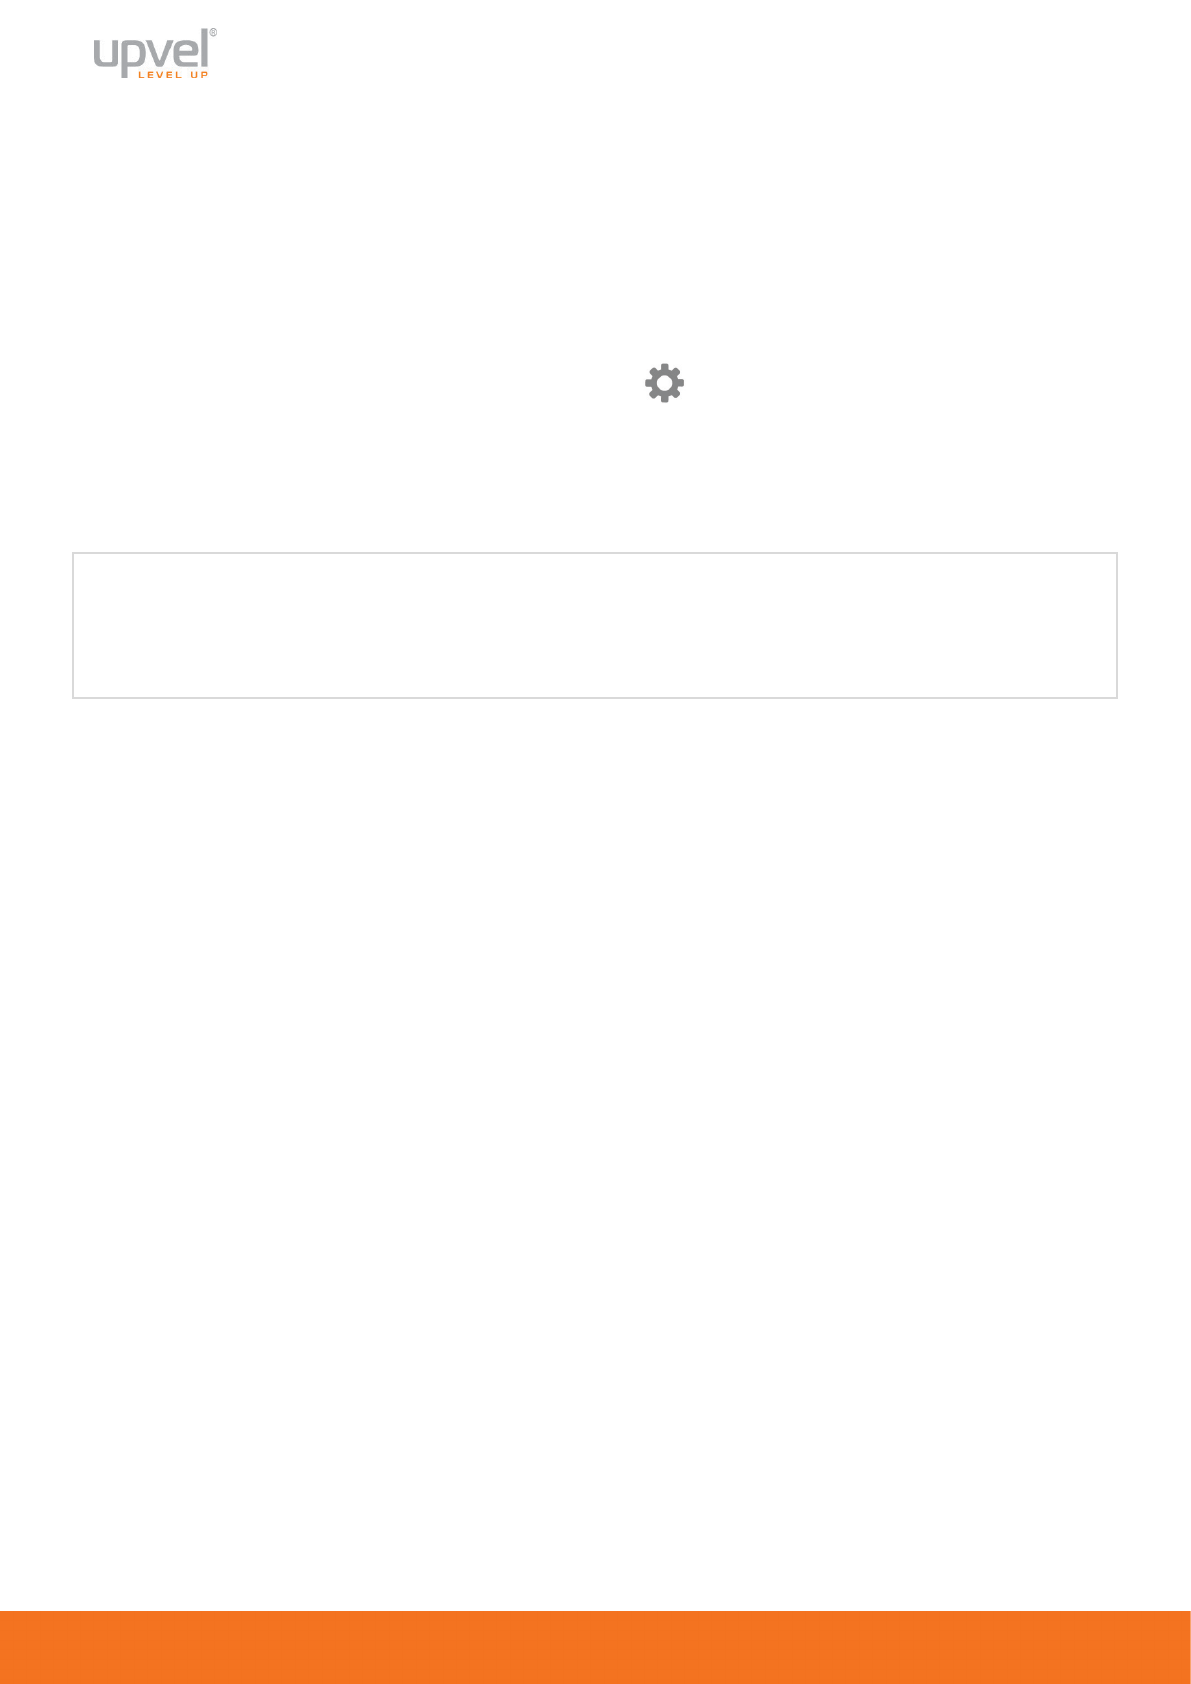
Task: Click the gray upvel wordmark
Action: (151, 52)
